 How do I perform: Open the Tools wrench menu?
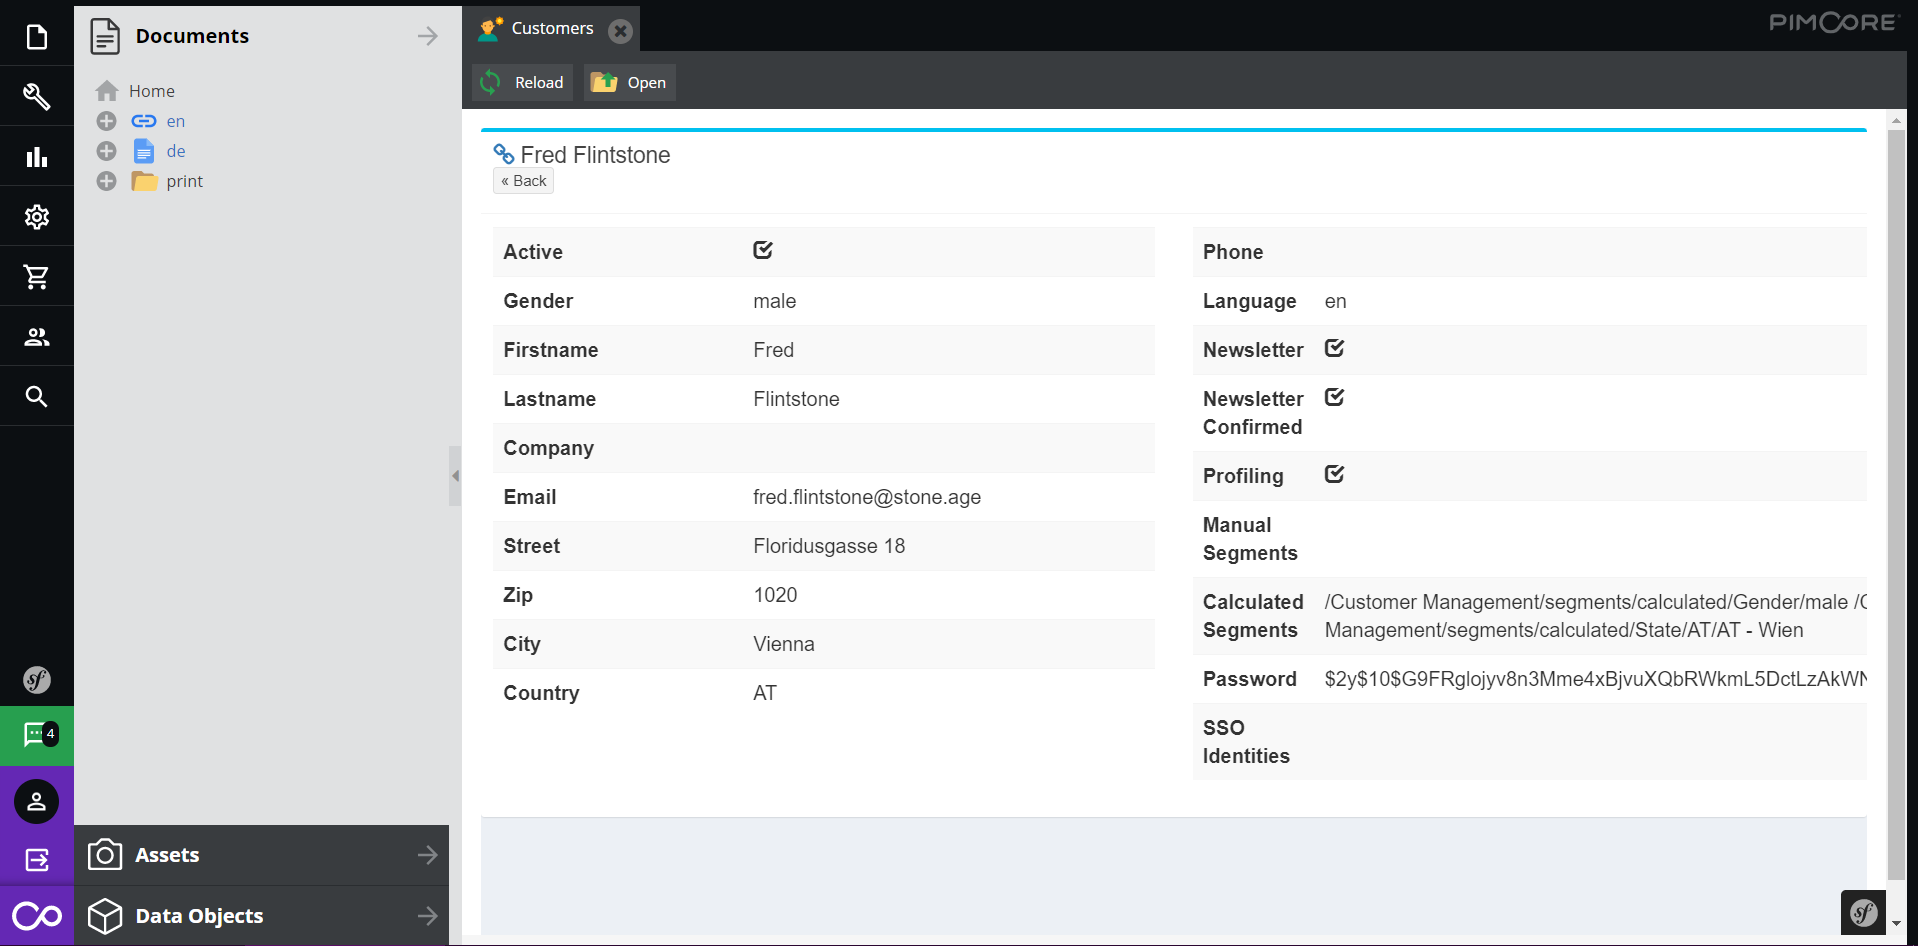click(37, 96)
